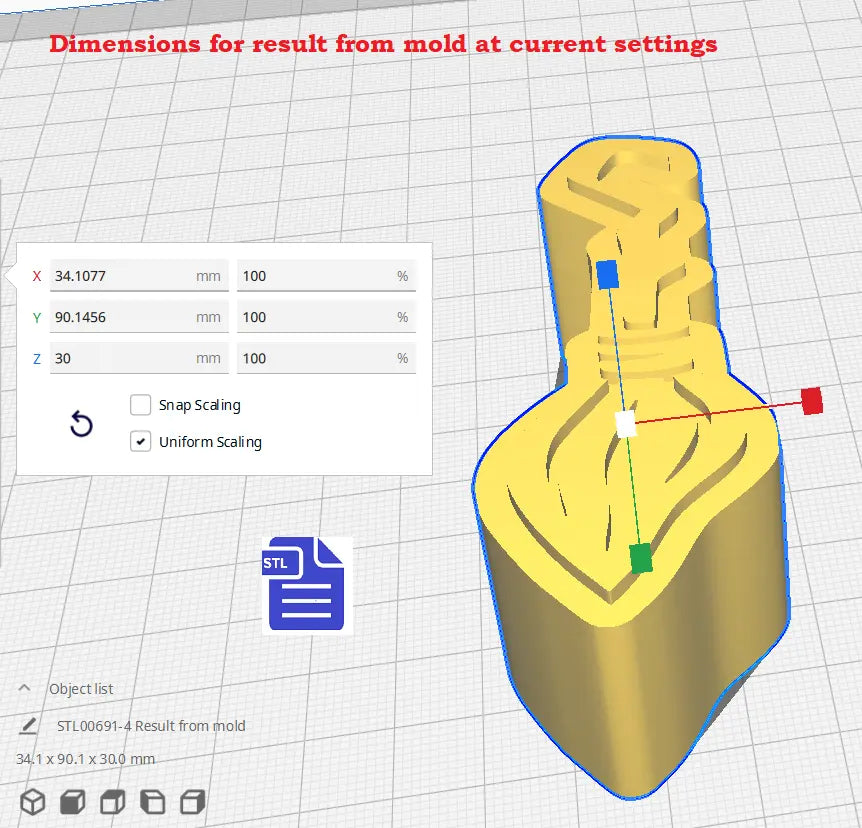Click the blue STL file document icon
The height and width of the screenshot is (828, 862).
[306, 584]
